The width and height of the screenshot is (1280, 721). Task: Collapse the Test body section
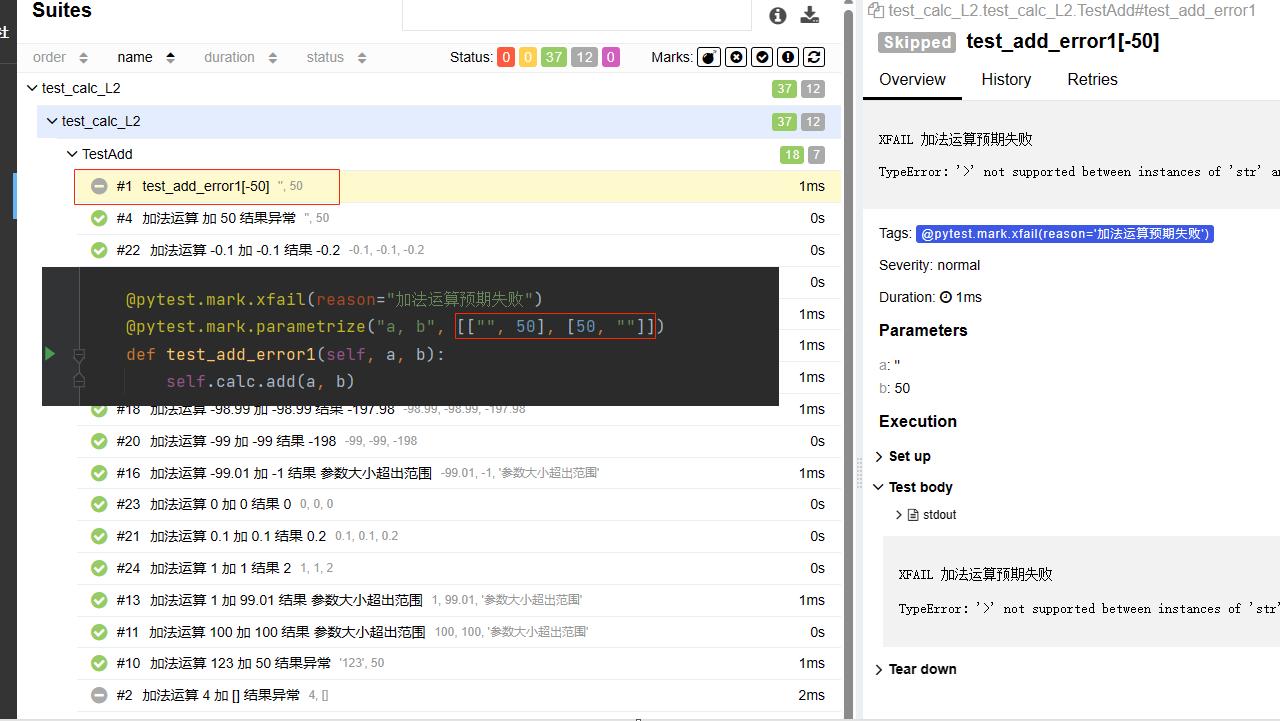913,487
